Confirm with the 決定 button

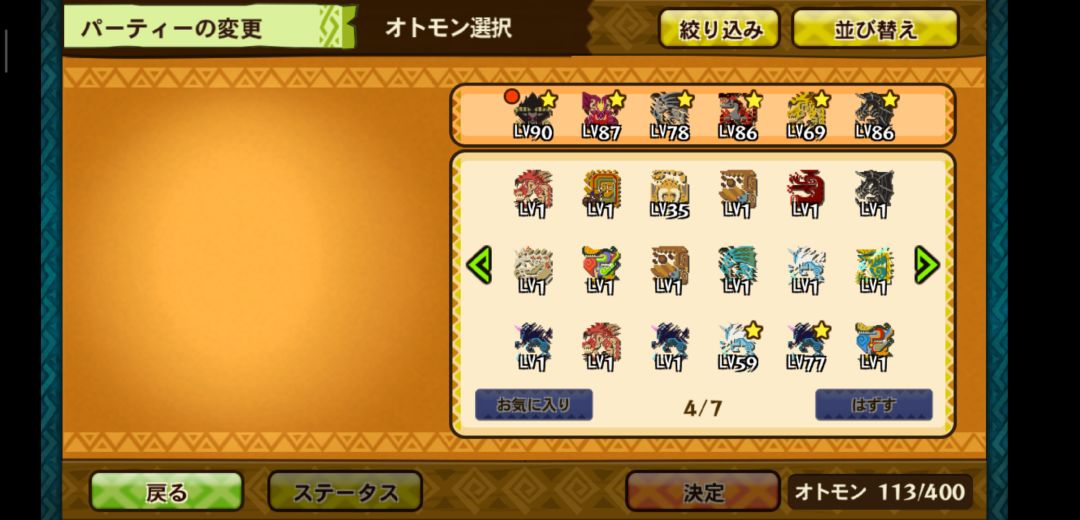pos(703,492)
